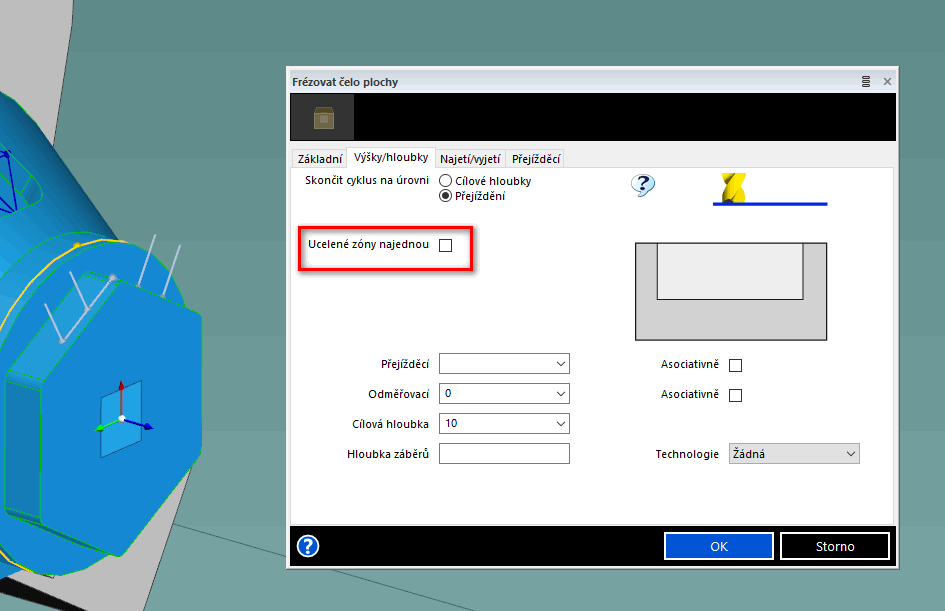This screenshot has height=611, width=945.
Task: Click the blue help icon at bottom-left
Action: (x=308, y=546)
